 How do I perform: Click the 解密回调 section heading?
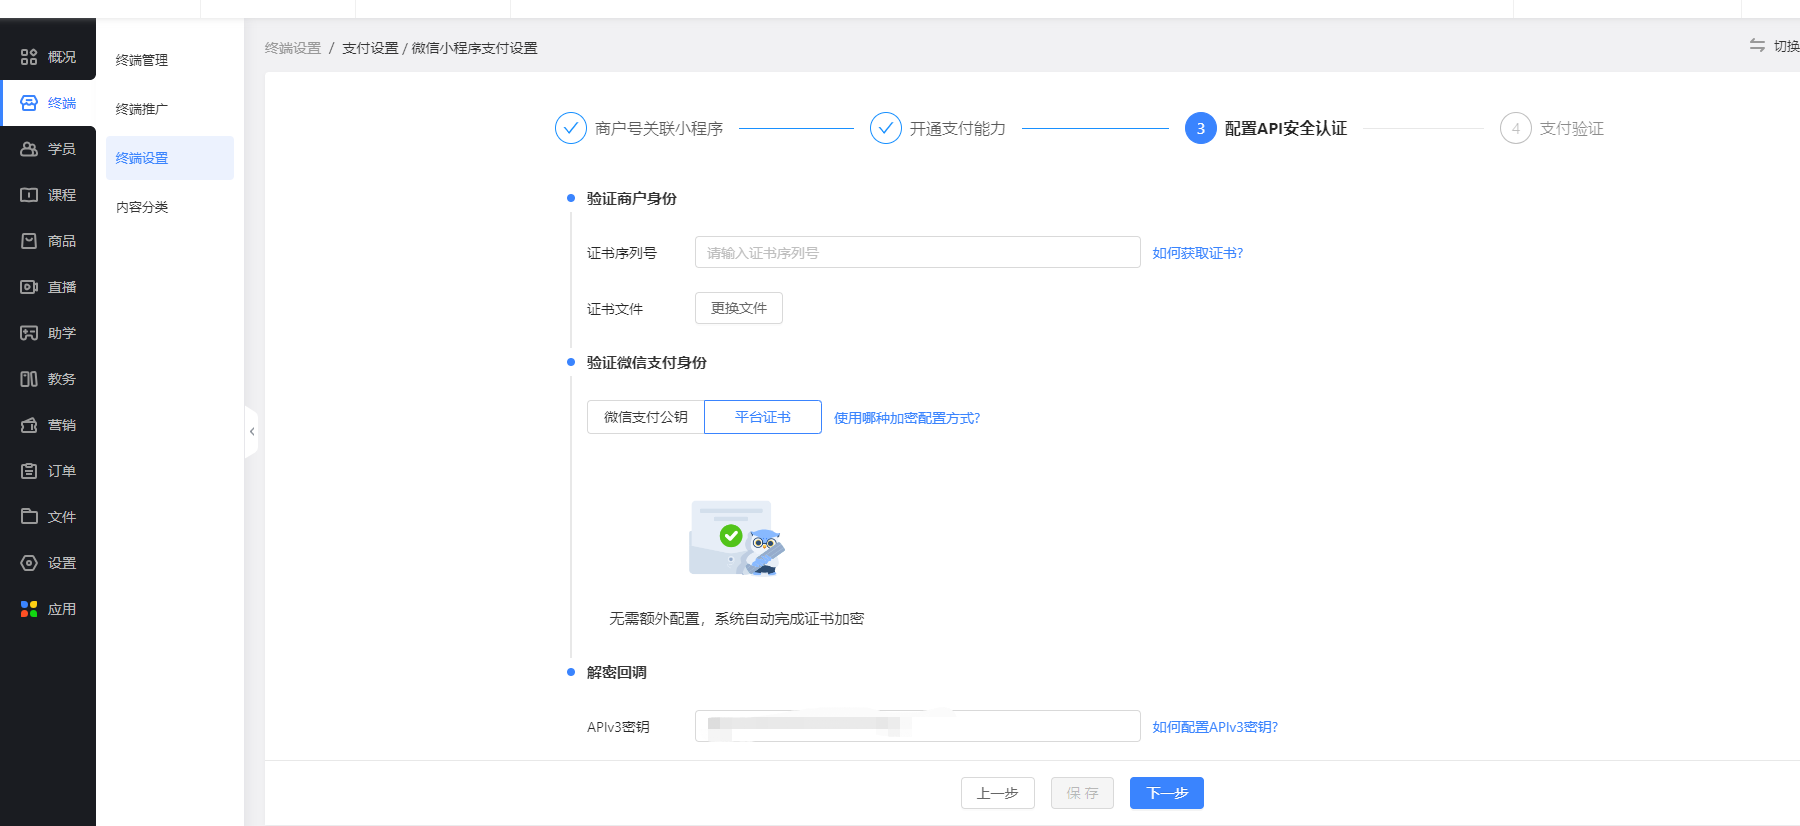pyautogui.click(x=617, y=672)
